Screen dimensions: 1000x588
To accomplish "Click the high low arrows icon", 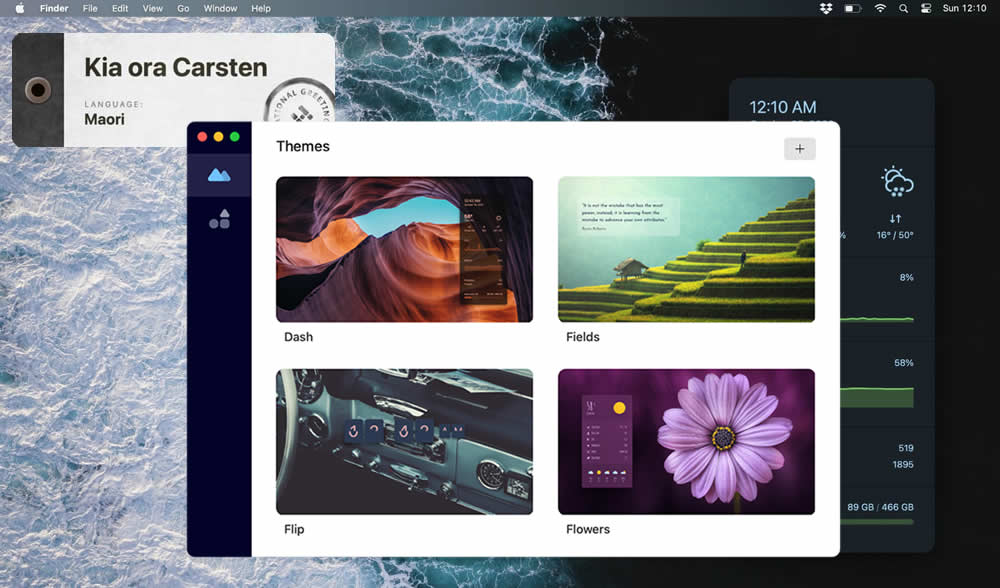I will [x=895, y=218].
